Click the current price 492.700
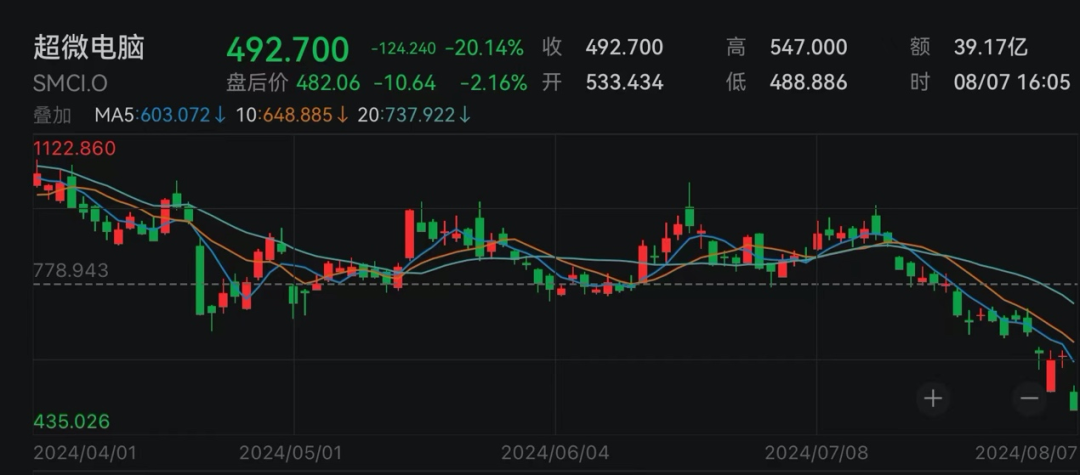This screenshot has height=475, width=1080. pyautogui.click(x=288, y=50)
